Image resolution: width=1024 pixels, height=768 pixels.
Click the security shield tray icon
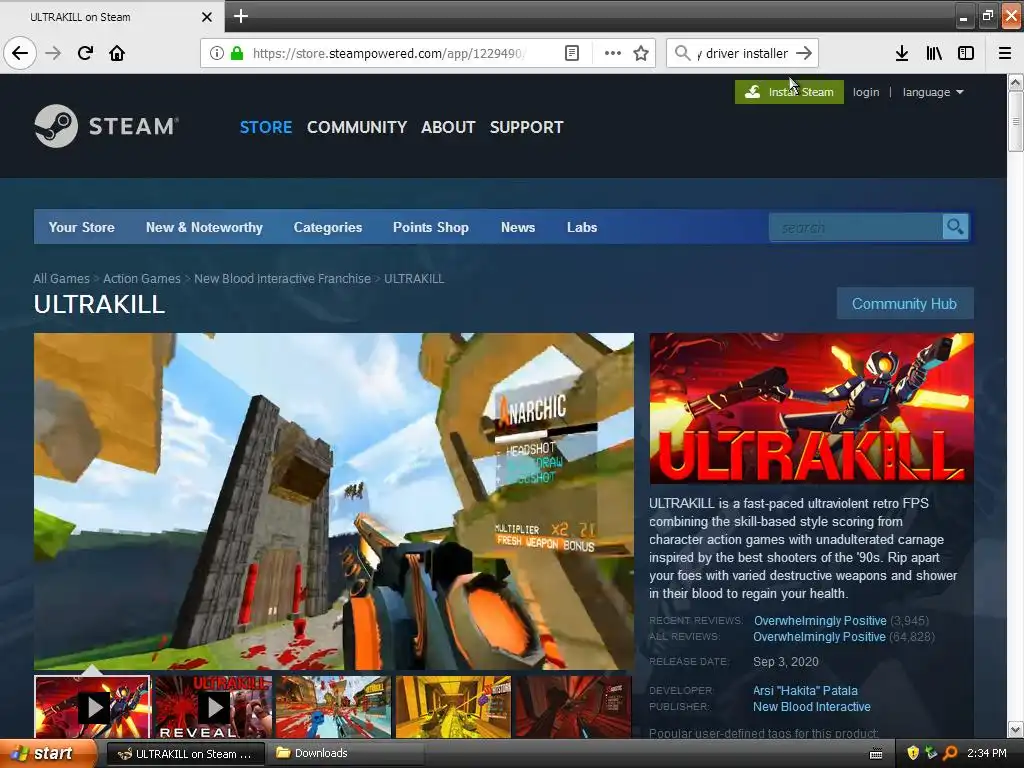pos(913,753)
